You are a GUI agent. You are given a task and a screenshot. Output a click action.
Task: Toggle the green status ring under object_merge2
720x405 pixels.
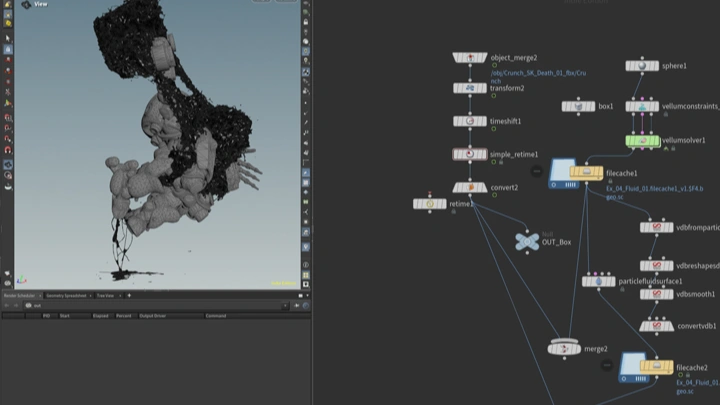(x=495, y=66)
